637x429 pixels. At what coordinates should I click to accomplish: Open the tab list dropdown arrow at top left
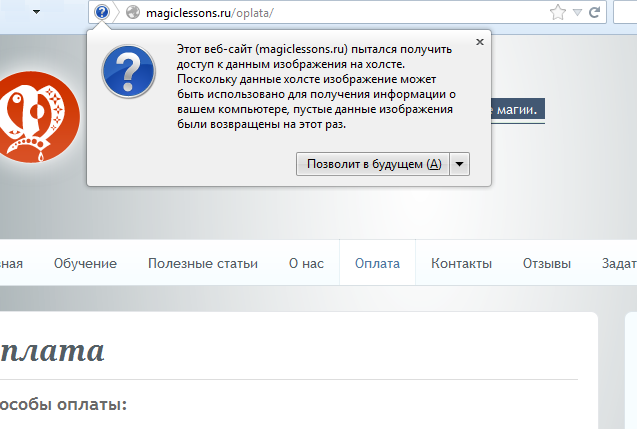point(36,12)
